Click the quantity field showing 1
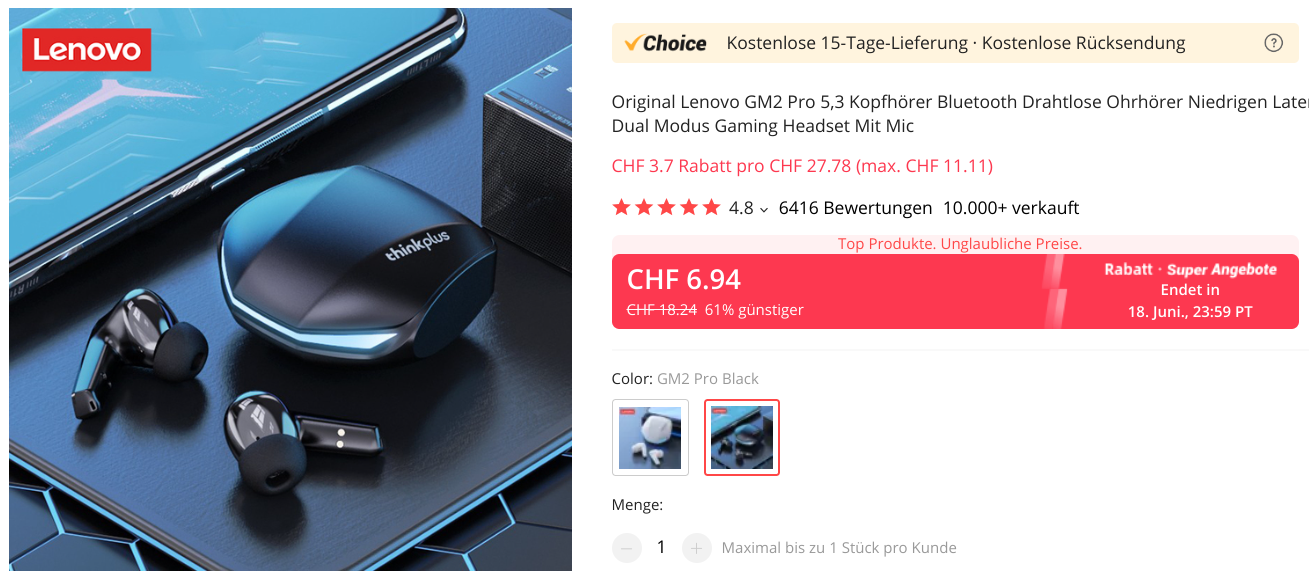 click(661, 548)
